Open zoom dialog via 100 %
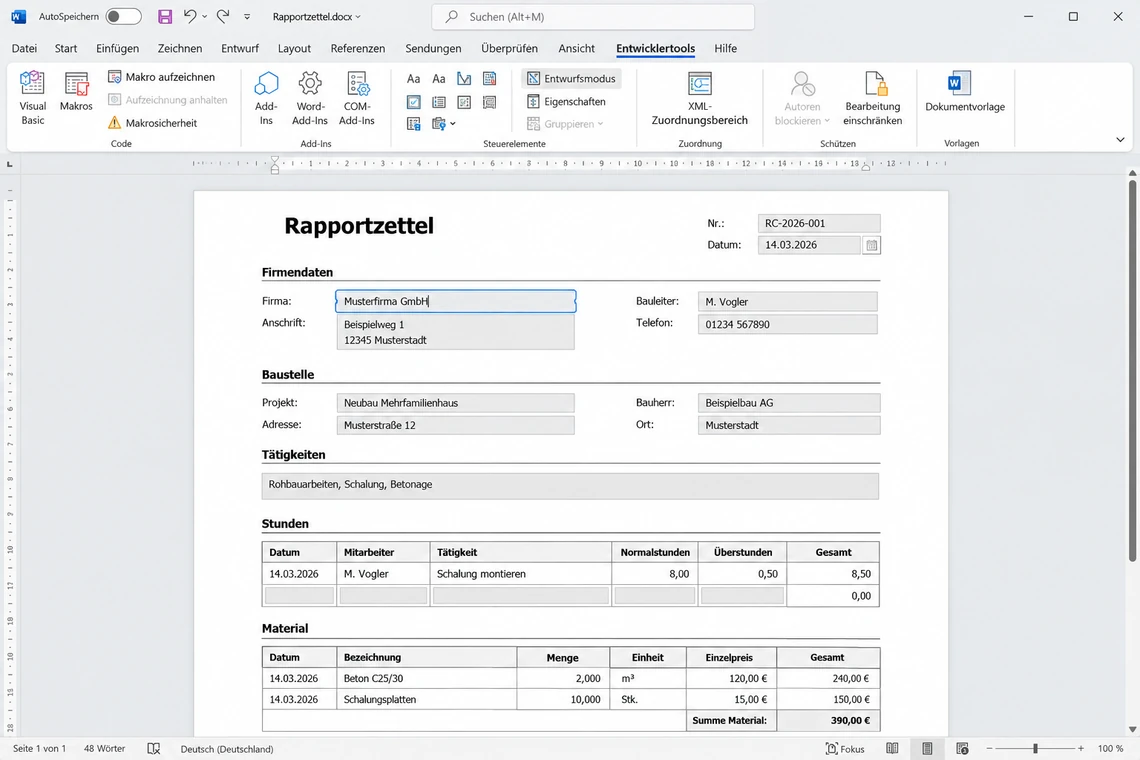 (x=1110, y=748)
